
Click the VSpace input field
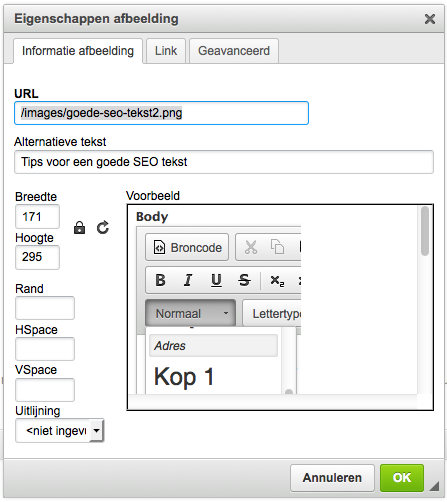[x=45, y=390]
